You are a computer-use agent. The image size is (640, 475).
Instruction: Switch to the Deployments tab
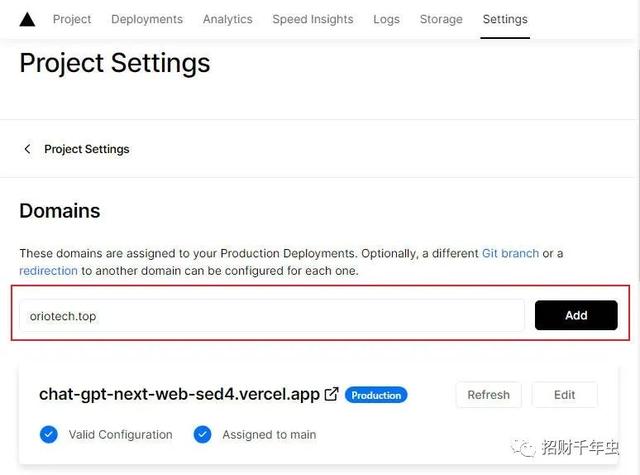click(x=147, y=19)
